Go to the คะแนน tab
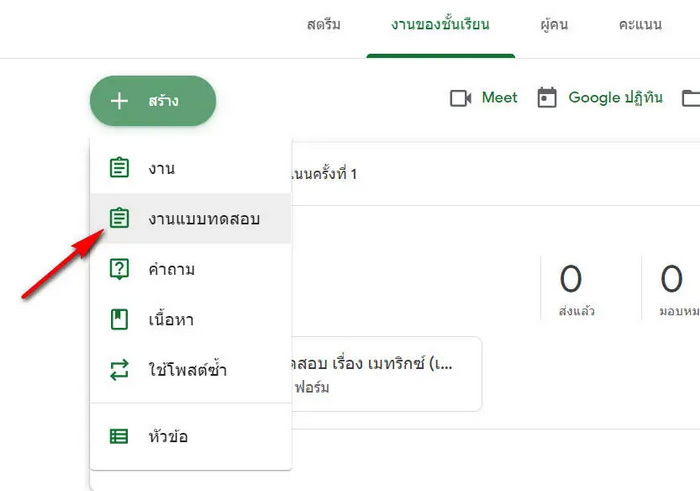 (640, 24)
